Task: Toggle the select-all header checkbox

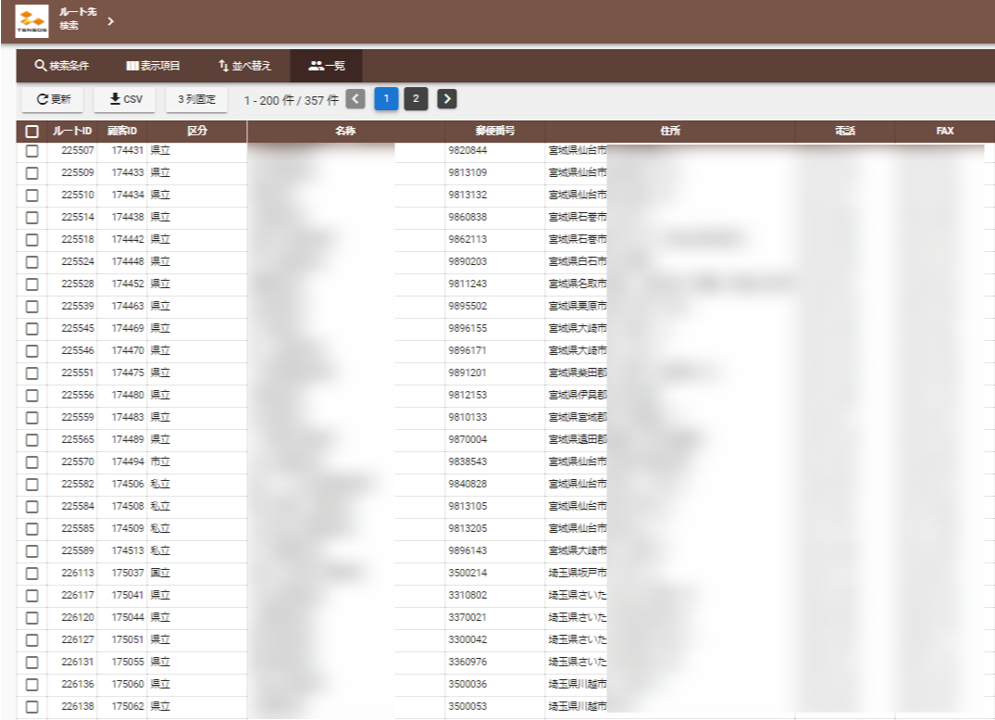Action: pos(32,131)
